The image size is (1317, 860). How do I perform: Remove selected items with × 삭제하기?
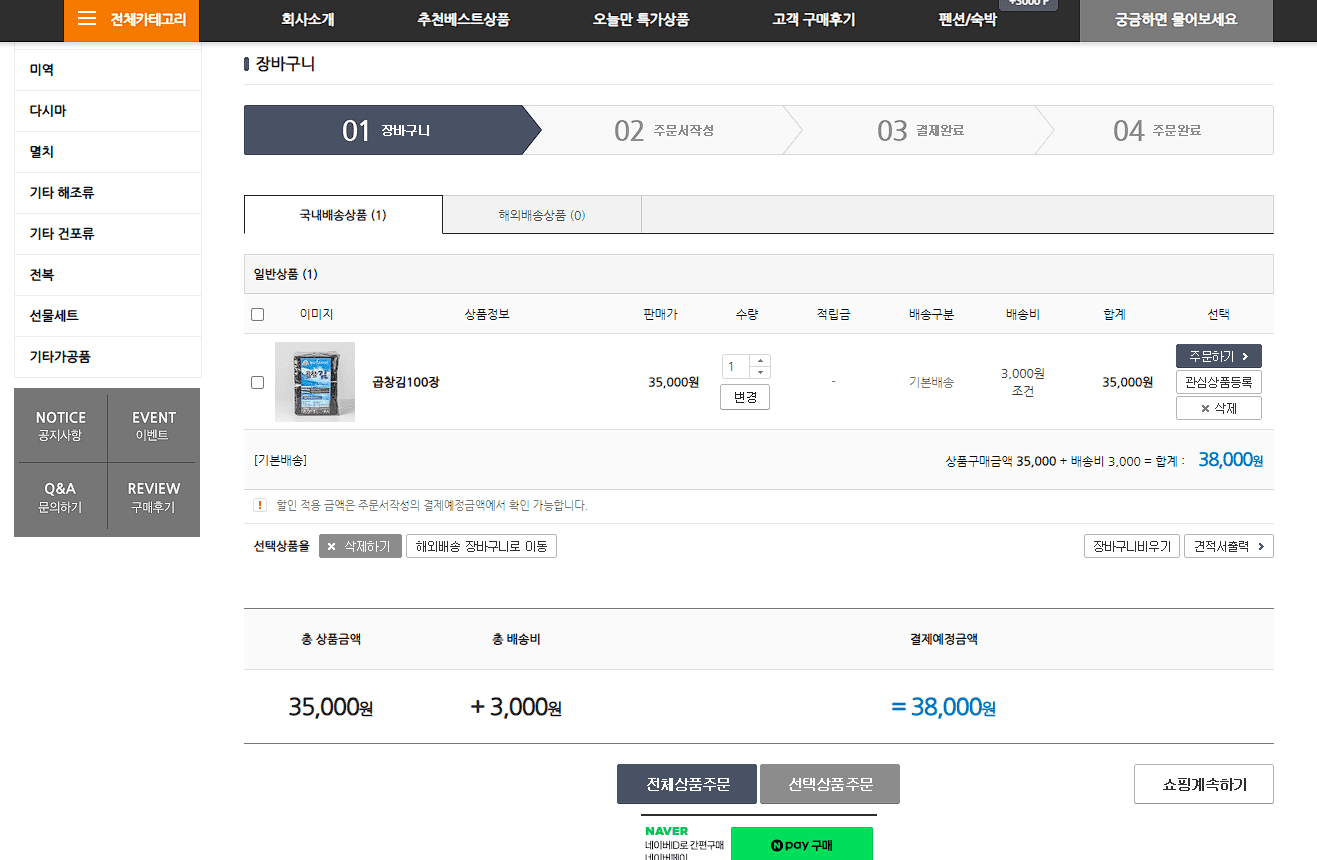[x=360, y=545]
